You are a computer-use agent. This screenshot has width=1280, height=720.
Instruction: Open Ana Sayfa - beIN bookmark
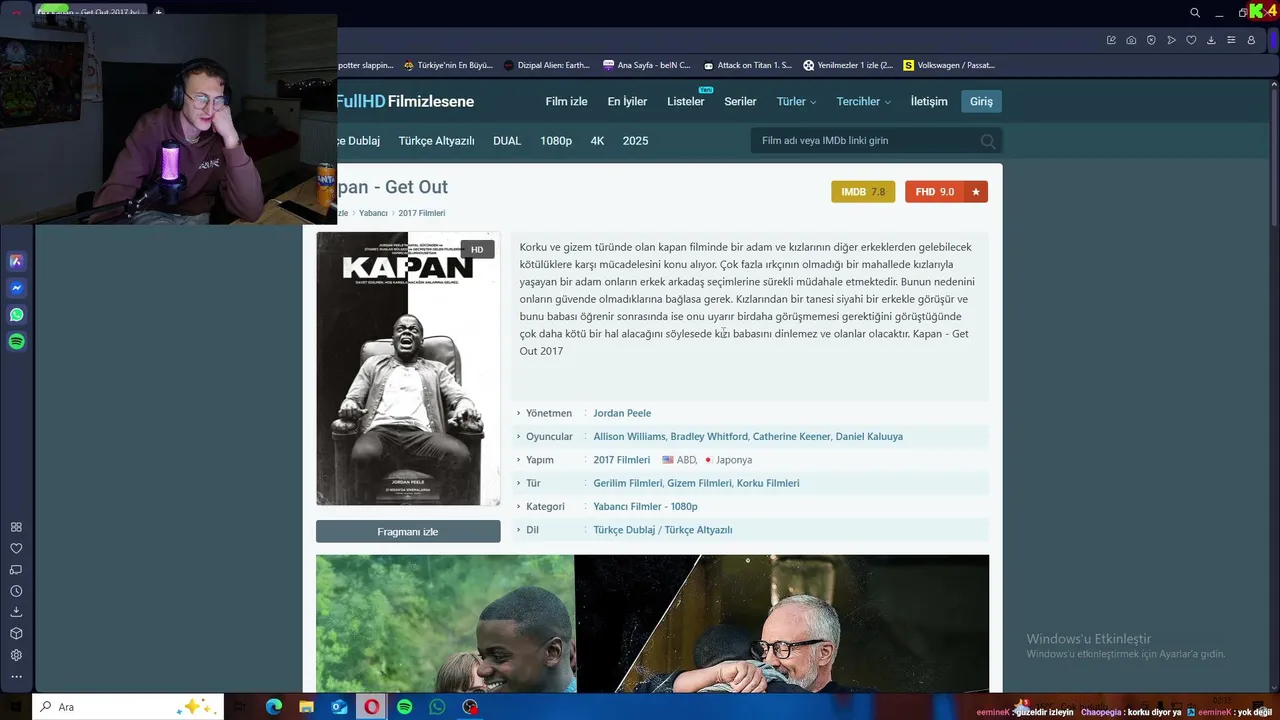[x=646, y=65]
